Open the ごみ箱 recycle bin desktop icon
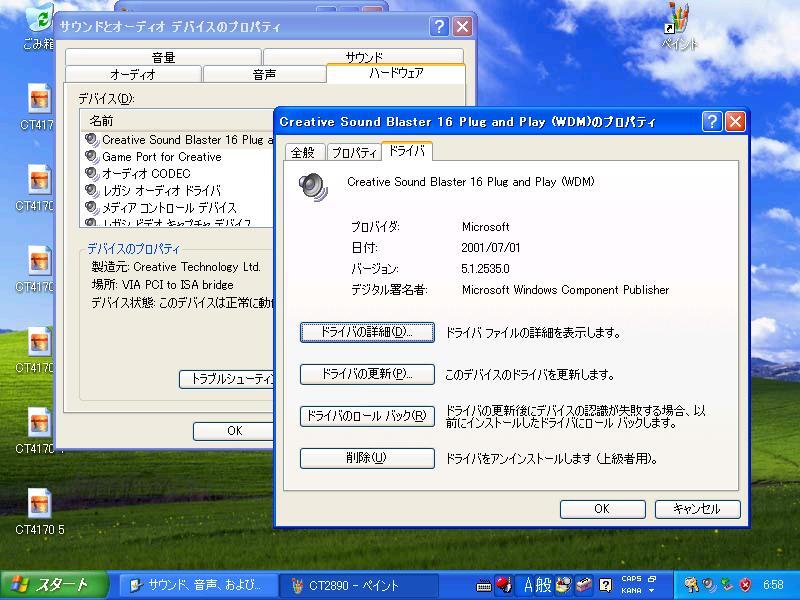This screenshot has width=800, height=600. (40, 26)
